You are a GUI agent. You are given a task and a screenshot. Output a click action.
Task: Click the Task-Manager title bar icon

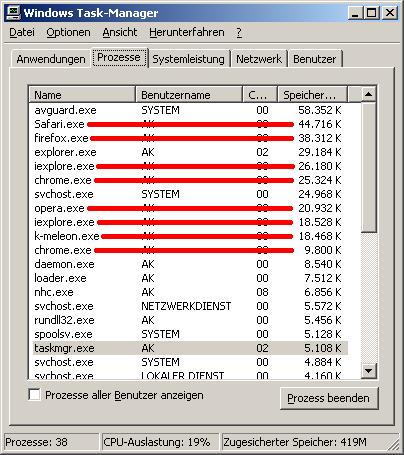14,13
